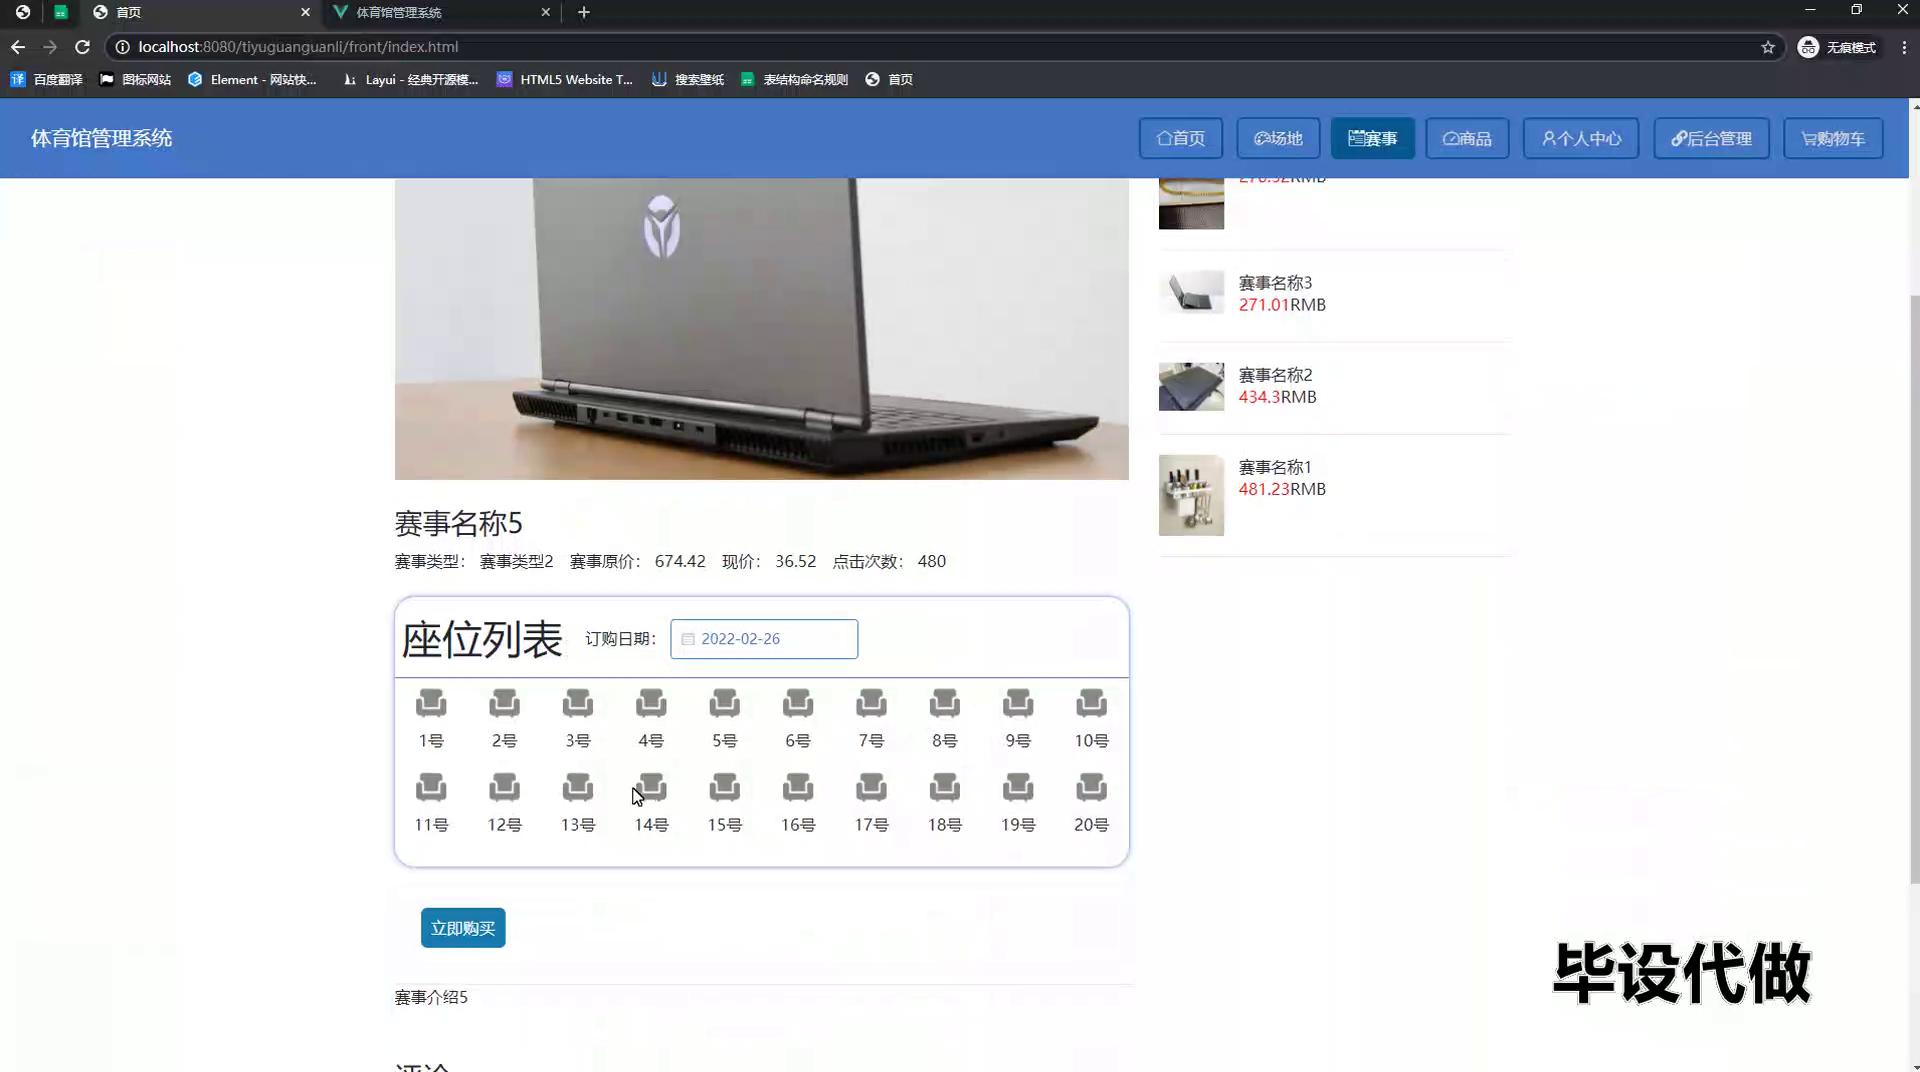Select seat number 1 icon
Image resolution: width=1920 pixels, height=1072 pixels.
coord(431,703)
